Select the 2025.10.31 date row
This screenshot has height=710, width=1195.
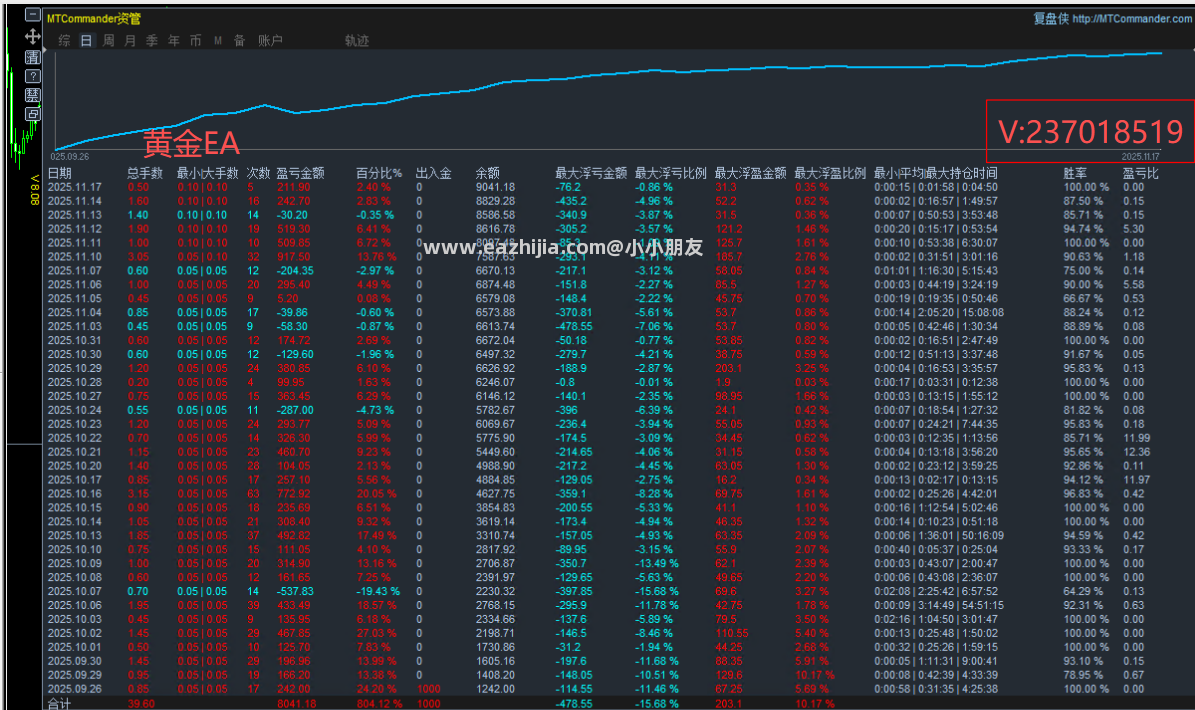pyautogui.click(x=75, y=341)
